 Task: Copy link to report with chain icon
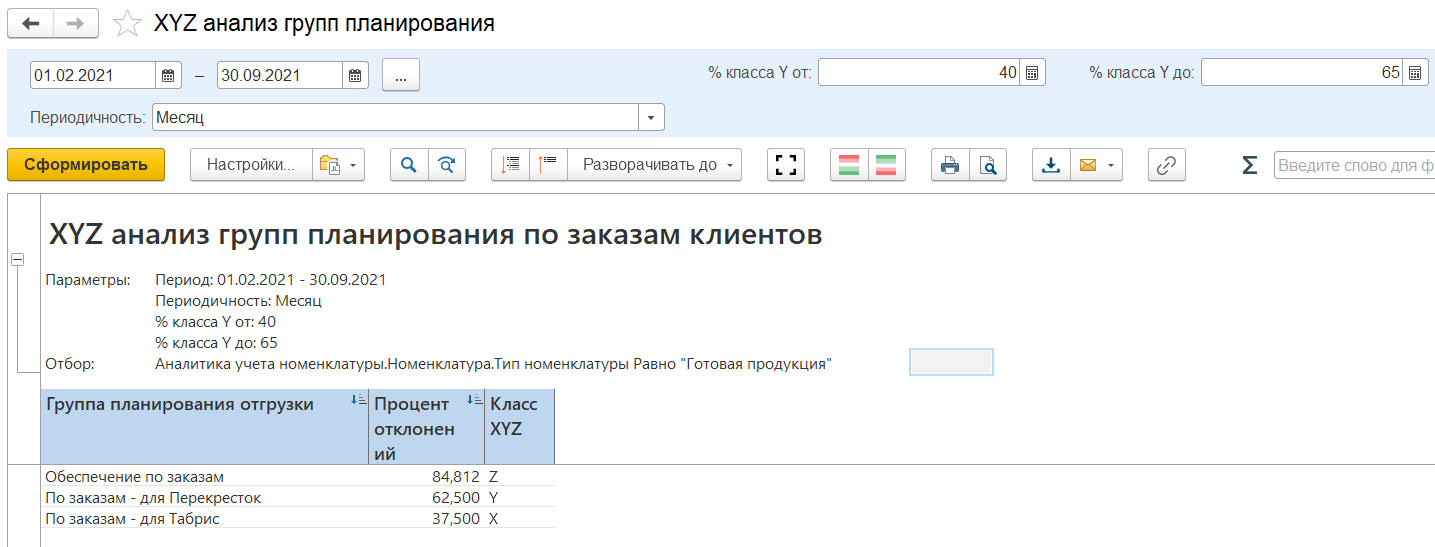click(1165, 166)
